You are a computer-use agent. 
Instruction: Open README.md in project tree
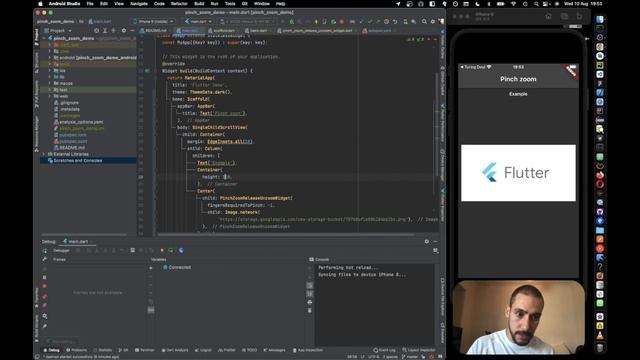[x=72, y=148]
